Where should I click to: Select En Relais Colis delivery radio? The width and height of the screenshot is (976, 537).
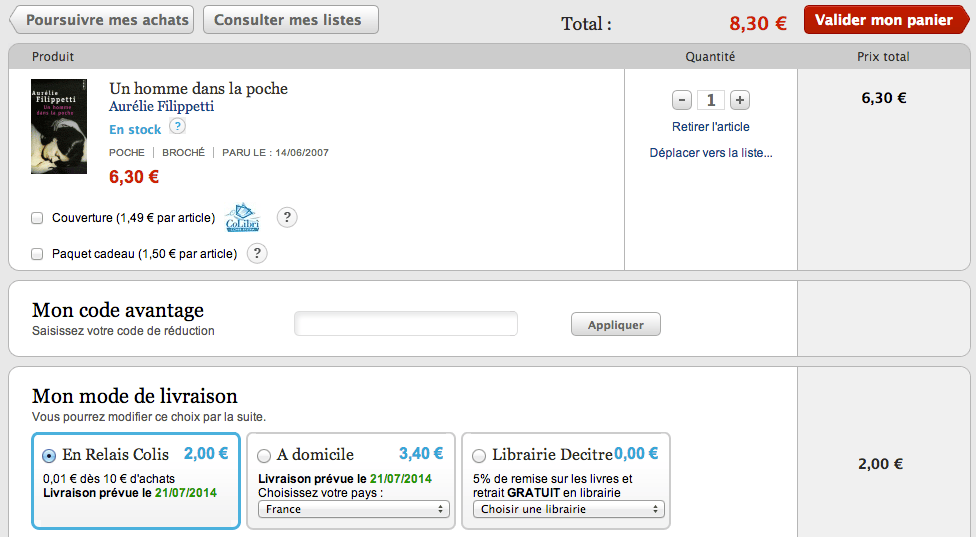pyautogui.click(x=49, y=455)
